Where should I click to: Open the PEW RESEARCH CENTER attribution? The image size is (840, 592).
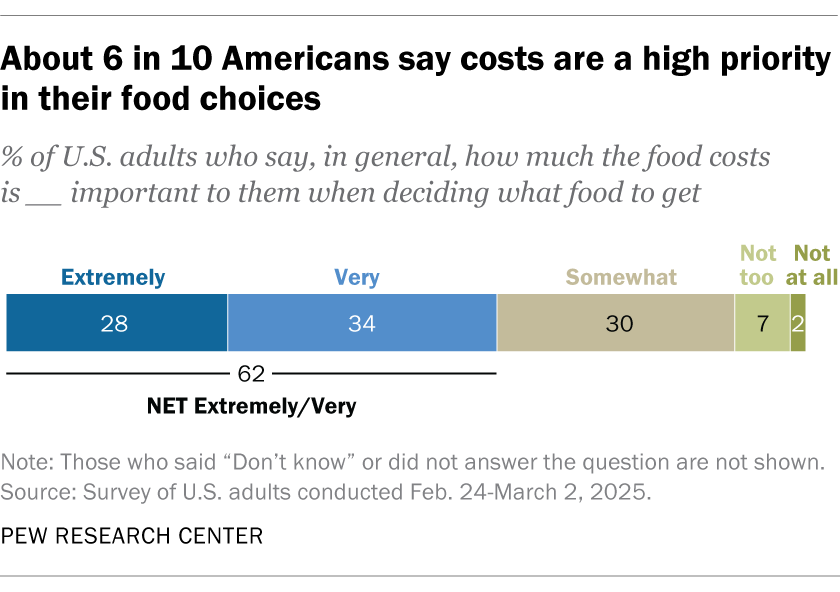pos(133,536)
